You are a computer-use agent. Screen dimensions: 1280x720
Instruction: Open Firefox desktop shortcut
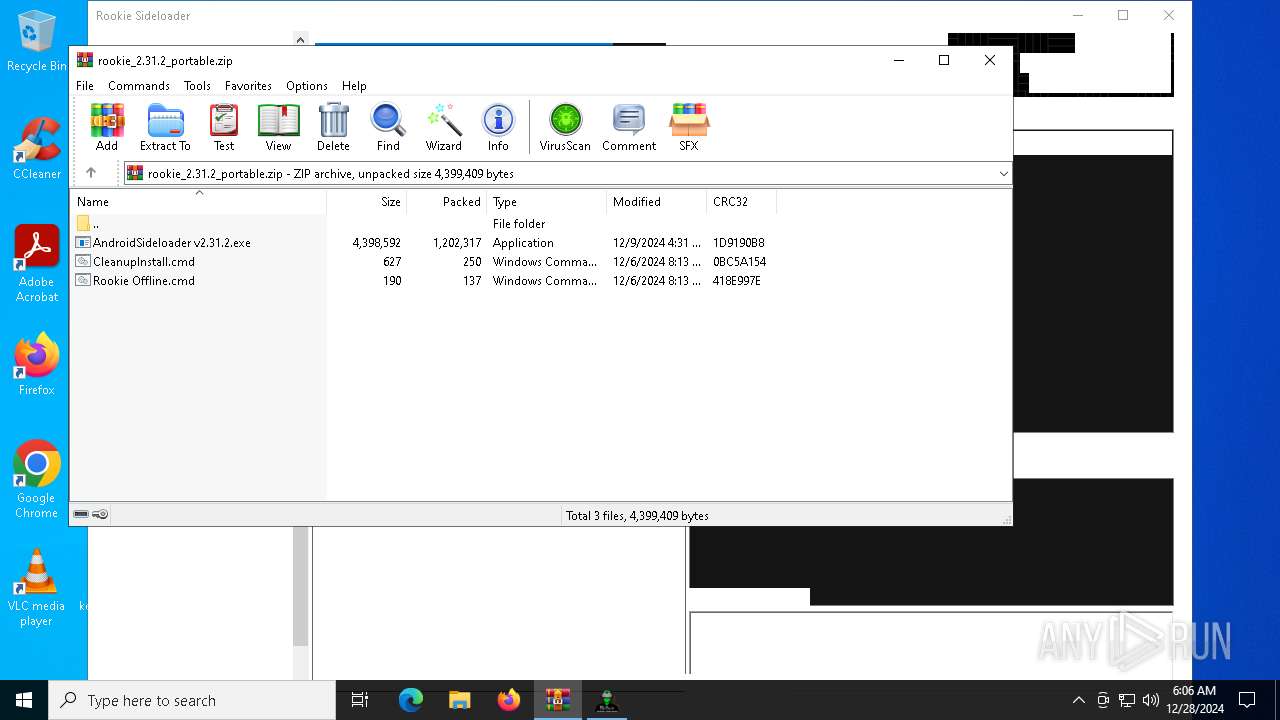click(37, 365)
